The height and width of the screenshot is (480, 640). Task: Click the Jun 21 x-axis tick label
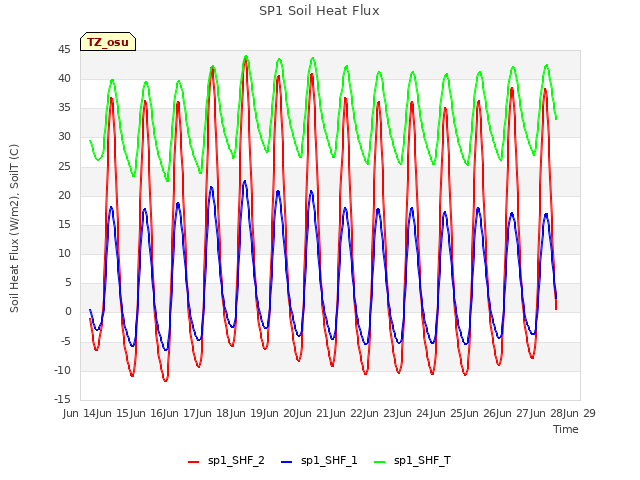pyautogui.click(x=314, y=413)
